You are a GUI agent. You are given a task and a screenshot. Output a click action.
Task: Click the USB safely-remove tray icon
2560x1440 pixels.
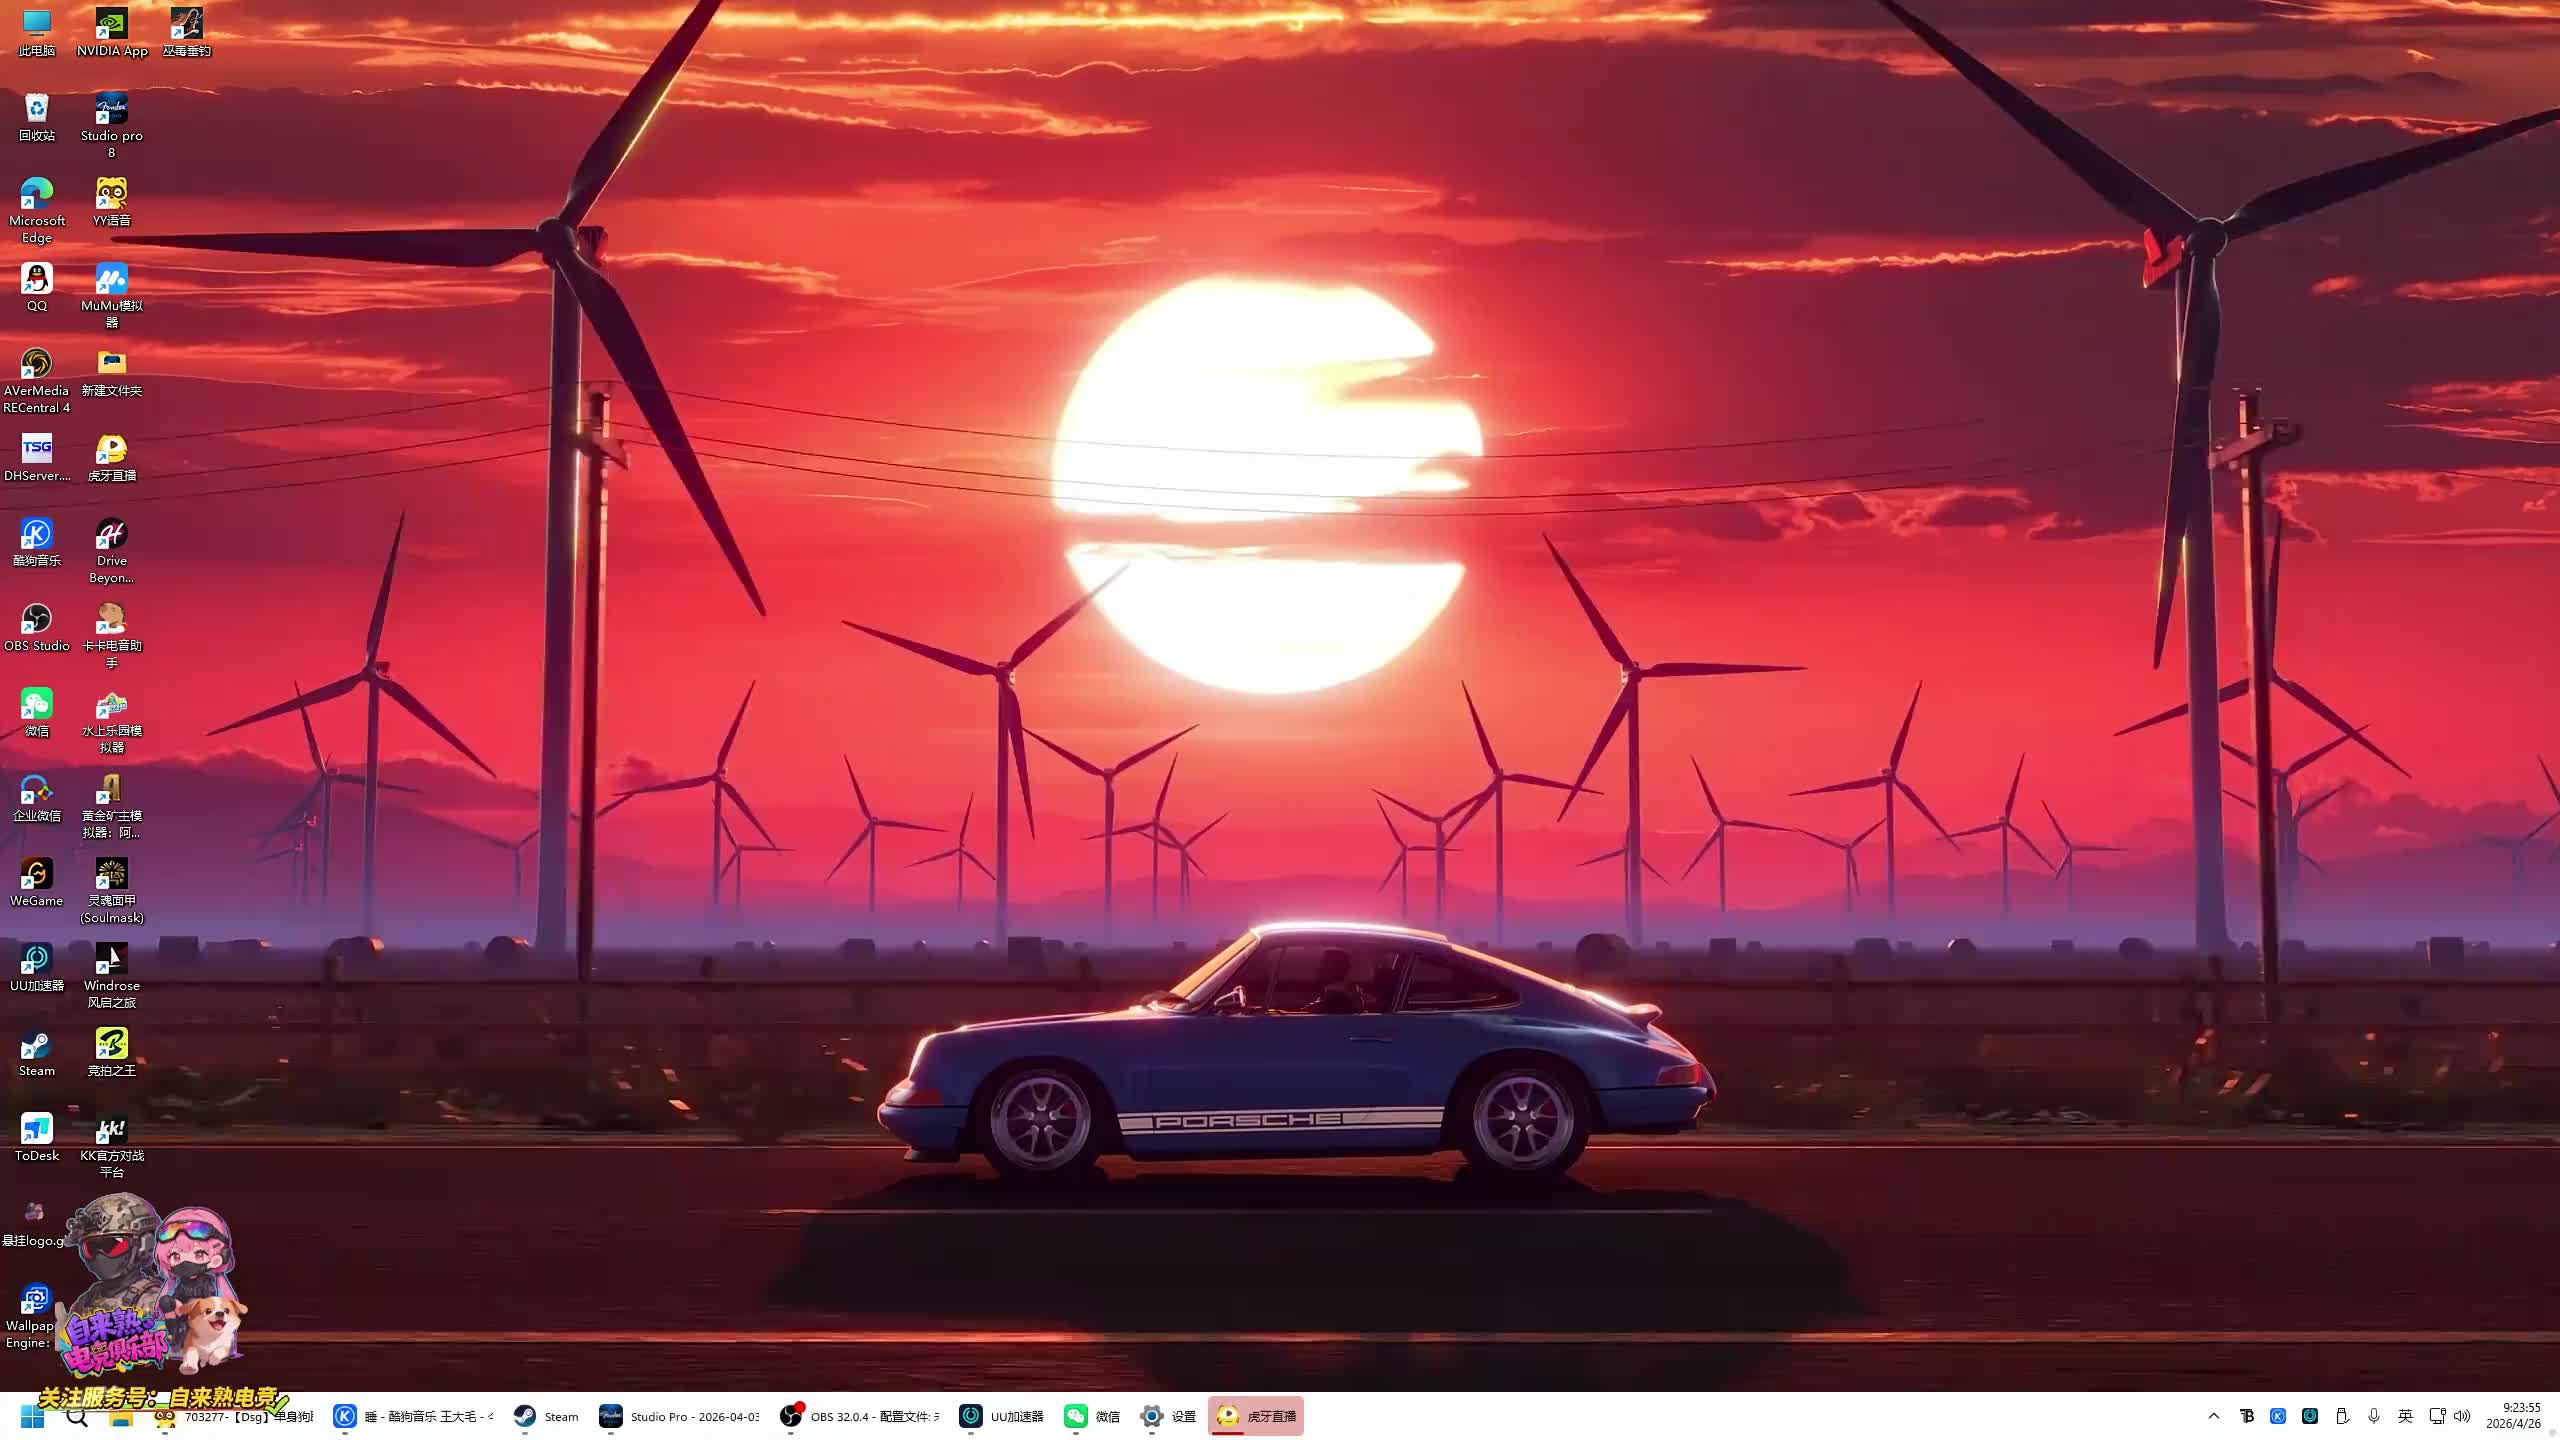pos(2341,1416)
